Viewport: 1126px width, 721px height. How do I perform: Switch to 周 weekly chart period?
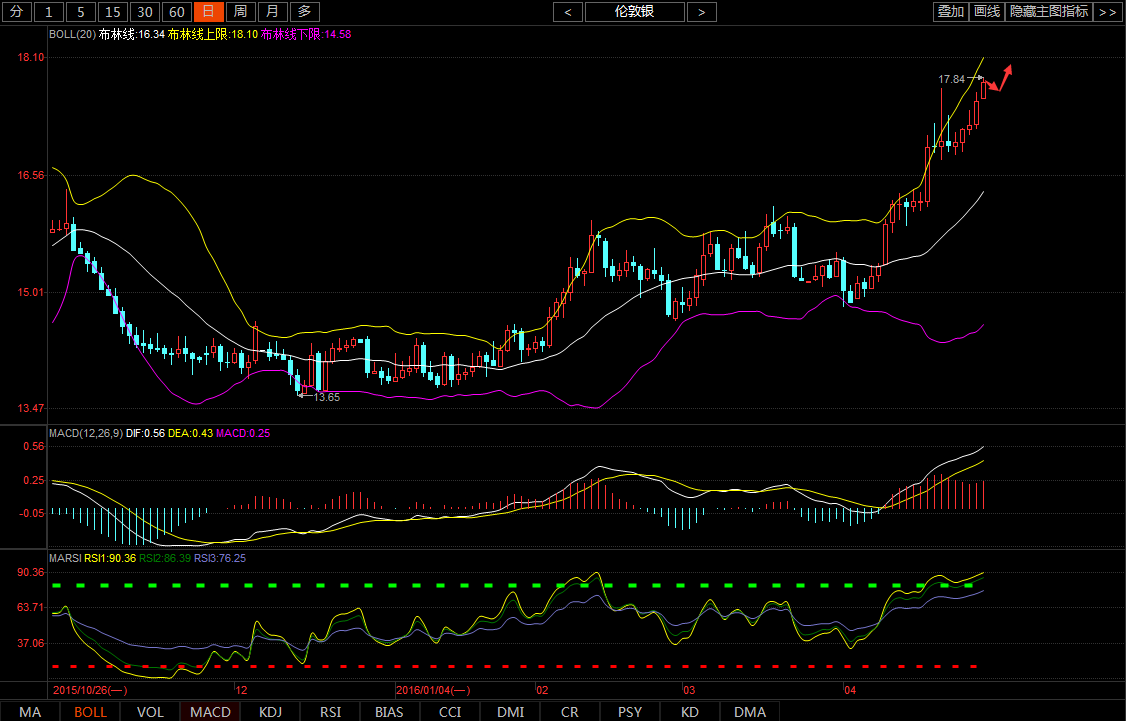tap(239, 12)
